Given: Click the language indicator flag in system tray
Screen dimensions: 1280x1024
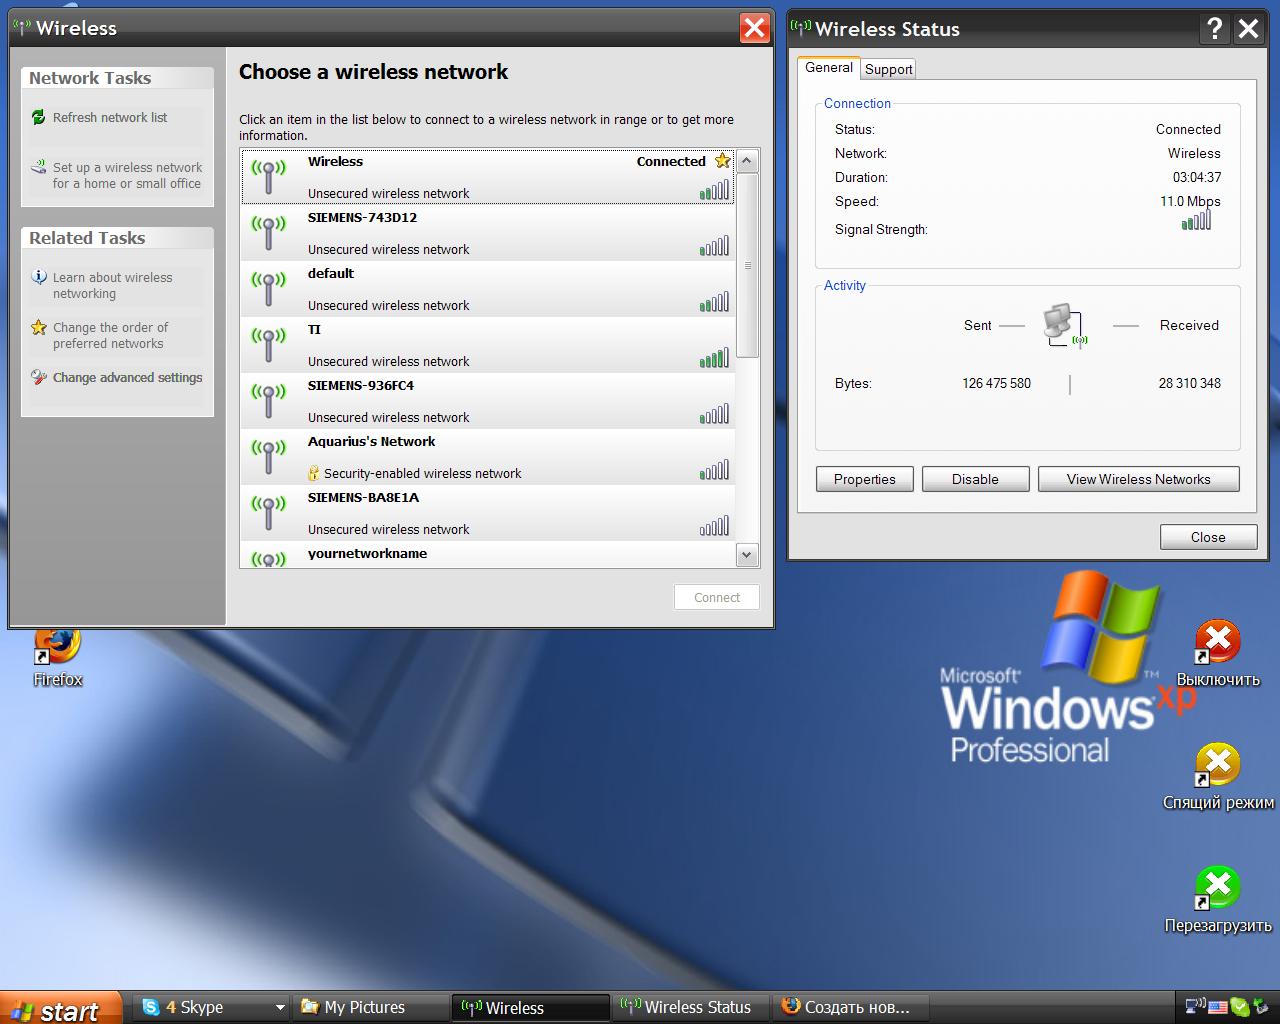Looking at the screenshot, I should tap(1217, 1007).
